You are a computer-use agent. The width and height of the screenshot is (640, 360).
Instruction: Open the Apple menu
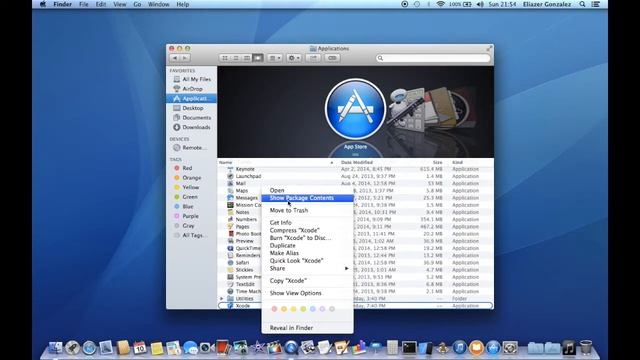[x=43, y=4]
